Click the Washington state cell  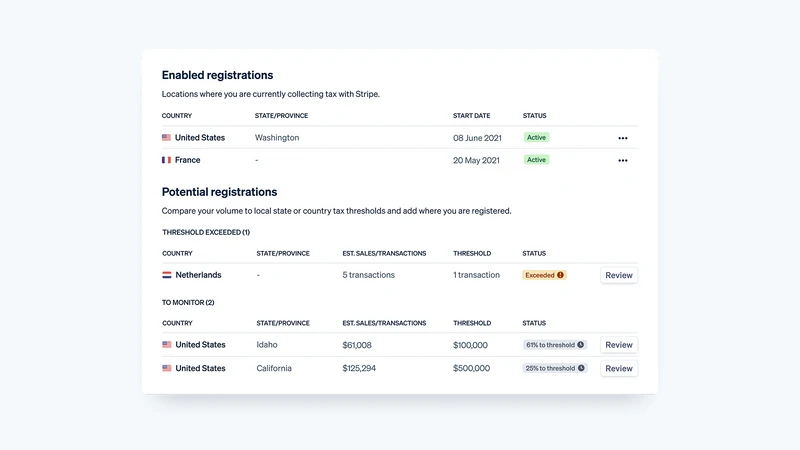click(277, 138)
